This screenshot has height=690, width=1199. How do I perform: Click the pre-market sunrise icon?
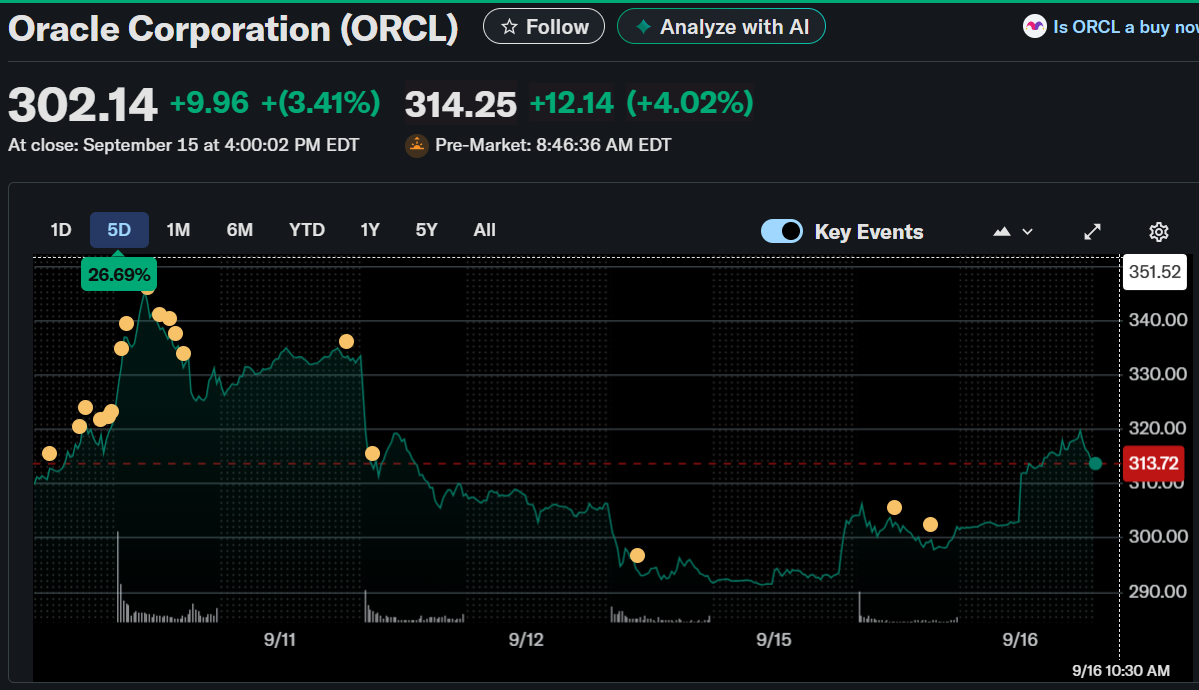(x=417, y=145)
